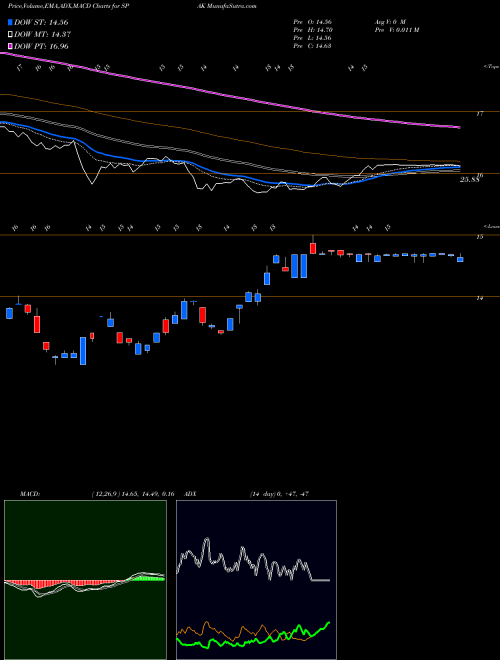The image size is (500, 660).
Task: Click the chart title 'Price,Volume,EMA,ADX,MACD Charts'
Action: click(59, 6)
